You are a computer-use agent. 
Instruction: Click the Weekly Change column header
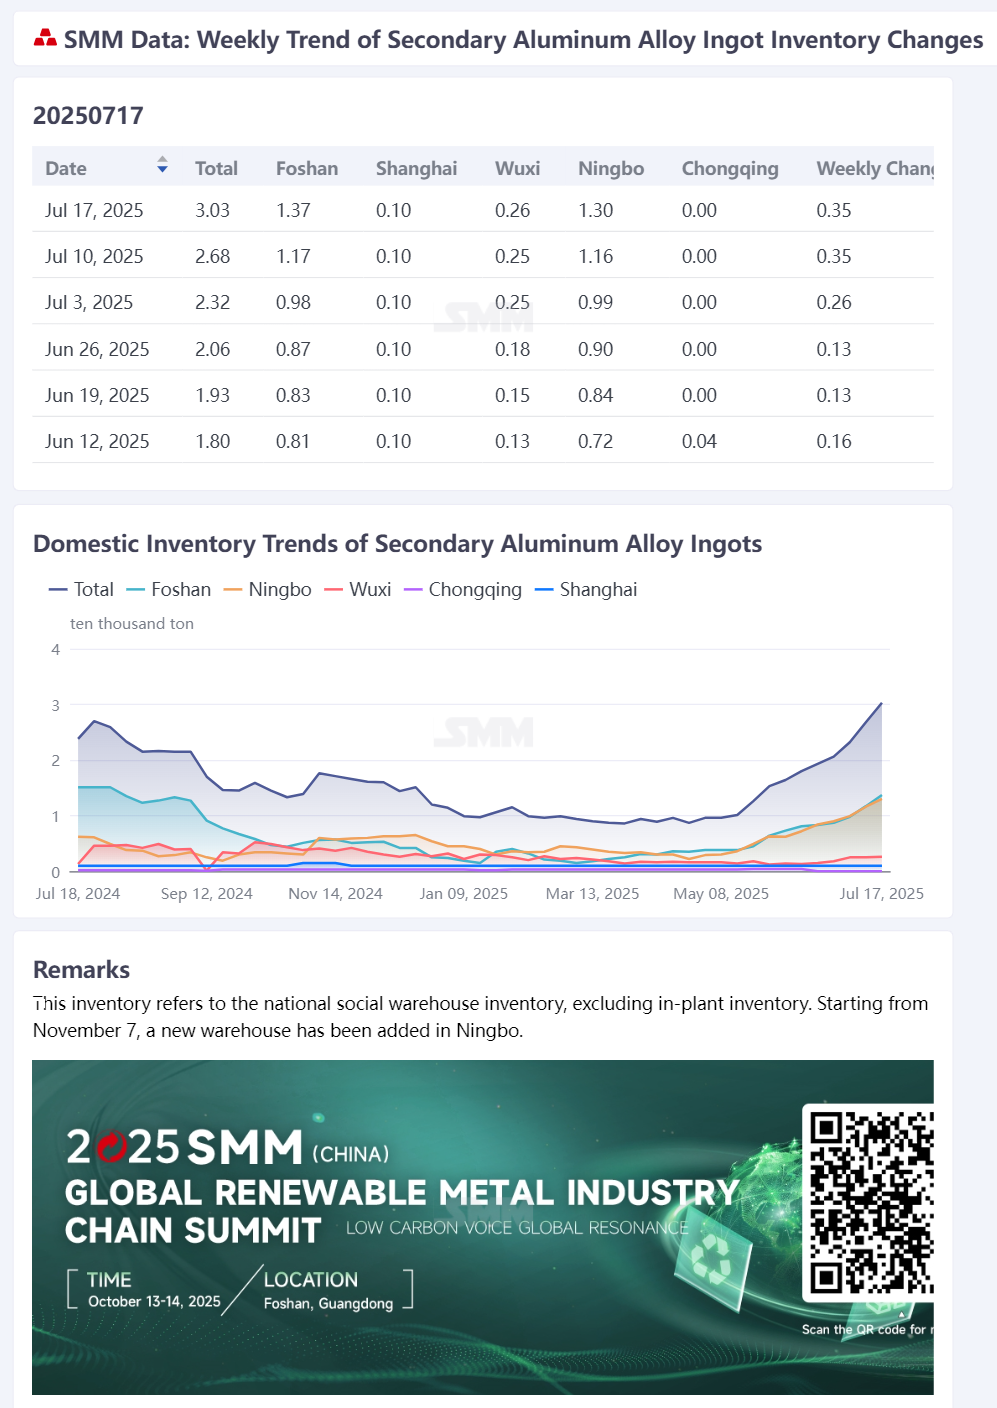click(x=875, y=168)
